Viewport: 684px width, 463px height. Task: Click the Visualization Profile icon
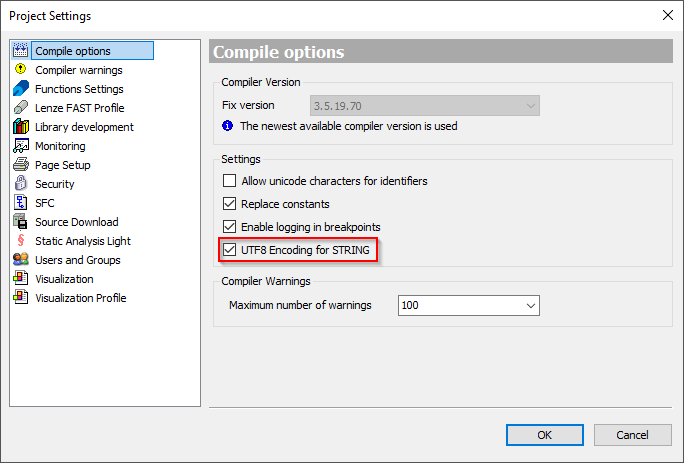(x=21, y=298)
